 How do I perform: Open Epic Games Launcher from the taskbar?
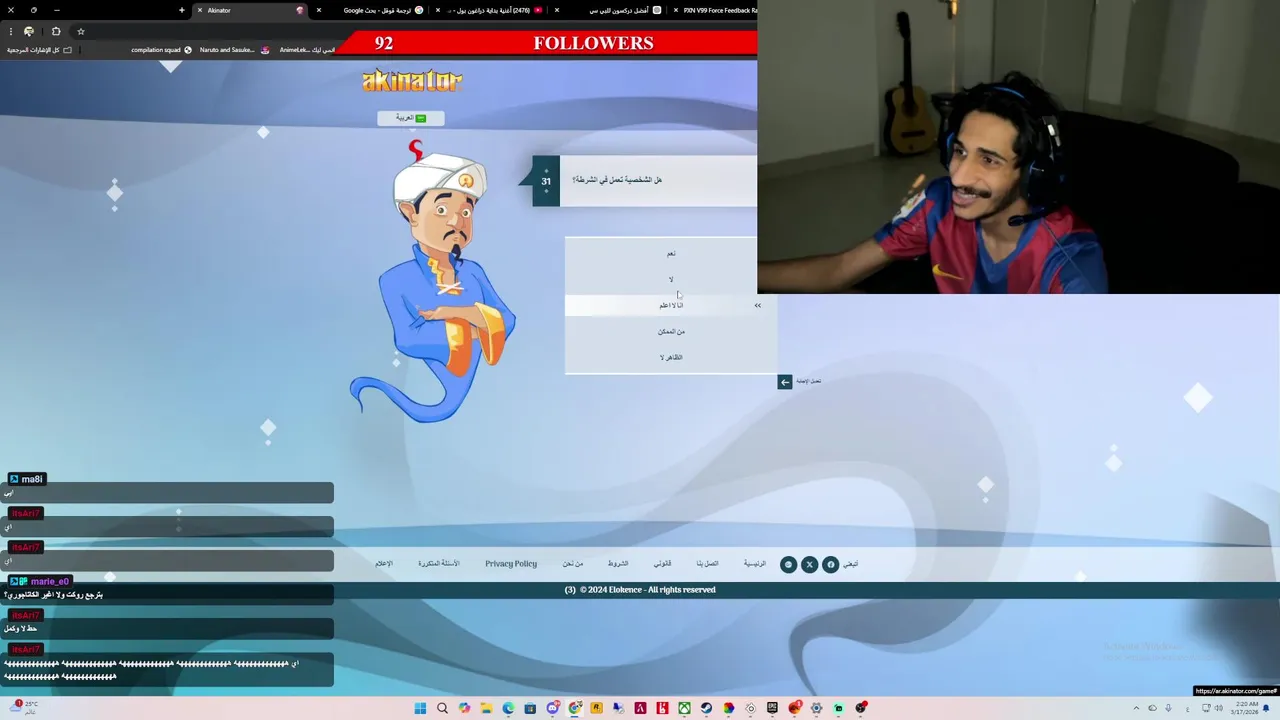772,708
